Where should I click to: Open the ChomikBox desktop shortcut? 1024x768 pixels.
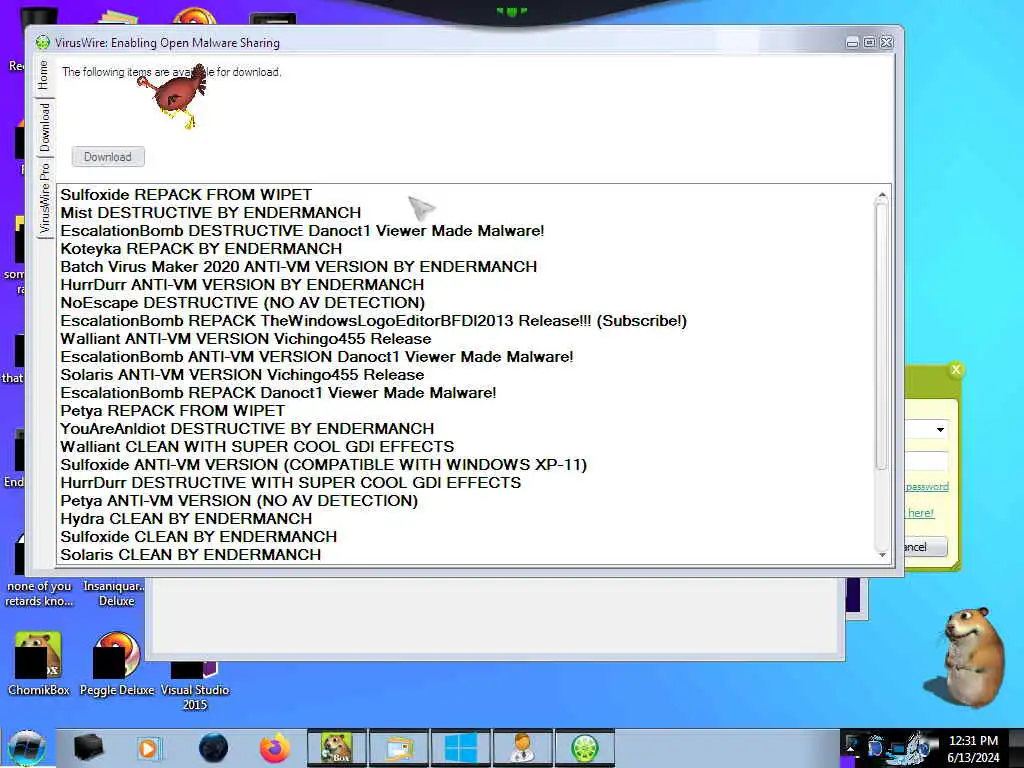click(x=39, y=664)
